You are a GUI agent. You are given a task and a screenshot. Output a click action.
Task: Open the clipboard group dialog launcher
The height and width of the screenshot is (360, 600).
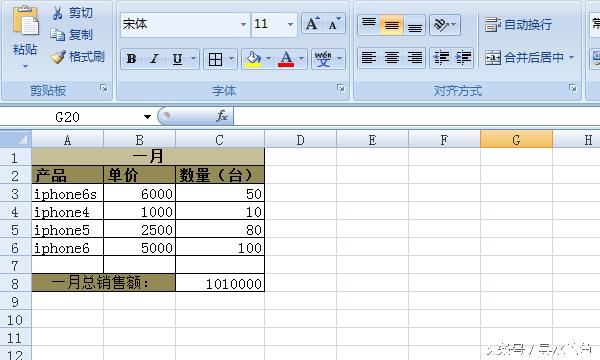coord(104,88)
